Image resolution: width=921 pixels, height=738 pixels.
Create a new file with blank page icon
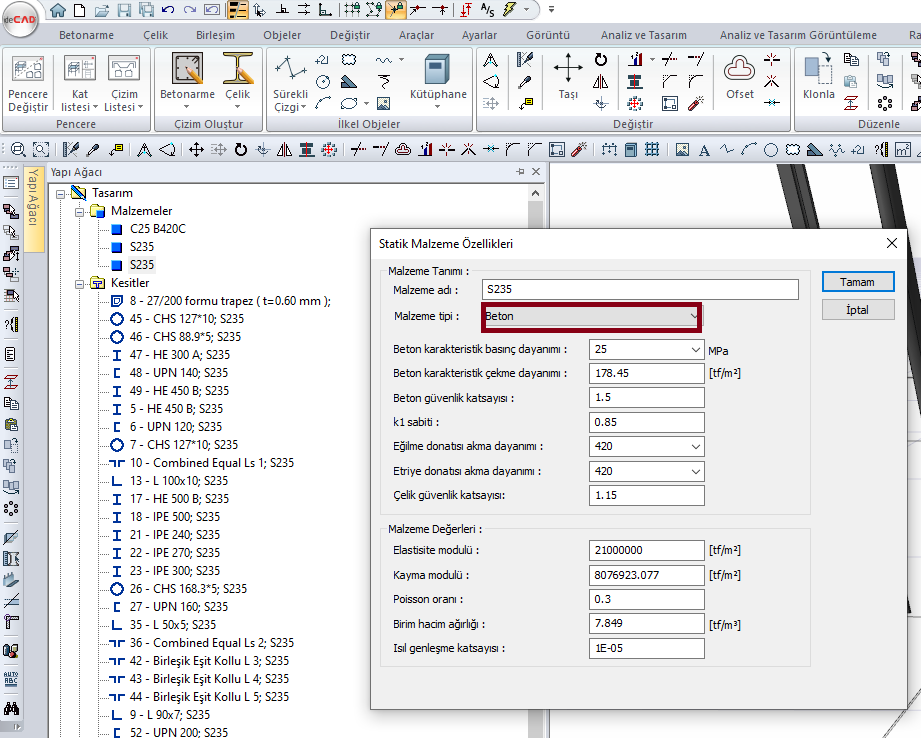(79, 9)
